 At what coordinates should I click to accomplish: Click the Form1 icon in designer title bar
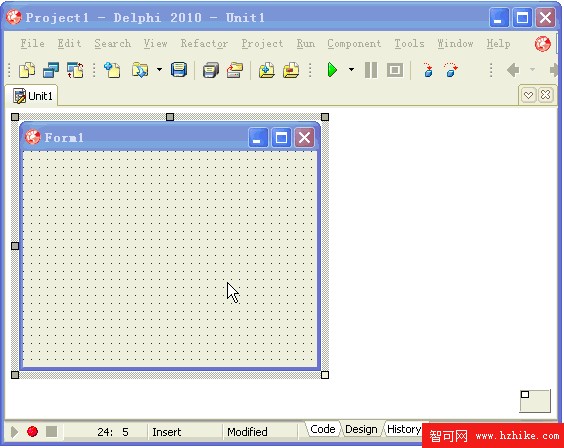[32, 137]
